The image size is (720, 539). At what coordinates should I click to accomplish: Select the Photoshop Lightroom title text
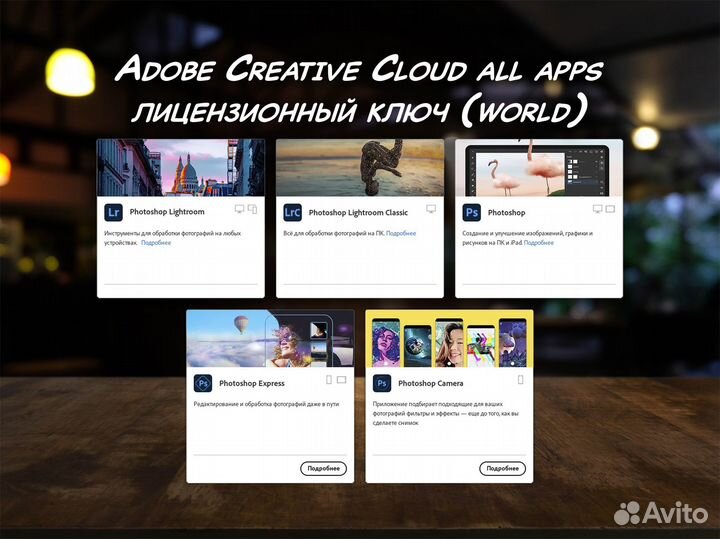click(x=167, y=212)
